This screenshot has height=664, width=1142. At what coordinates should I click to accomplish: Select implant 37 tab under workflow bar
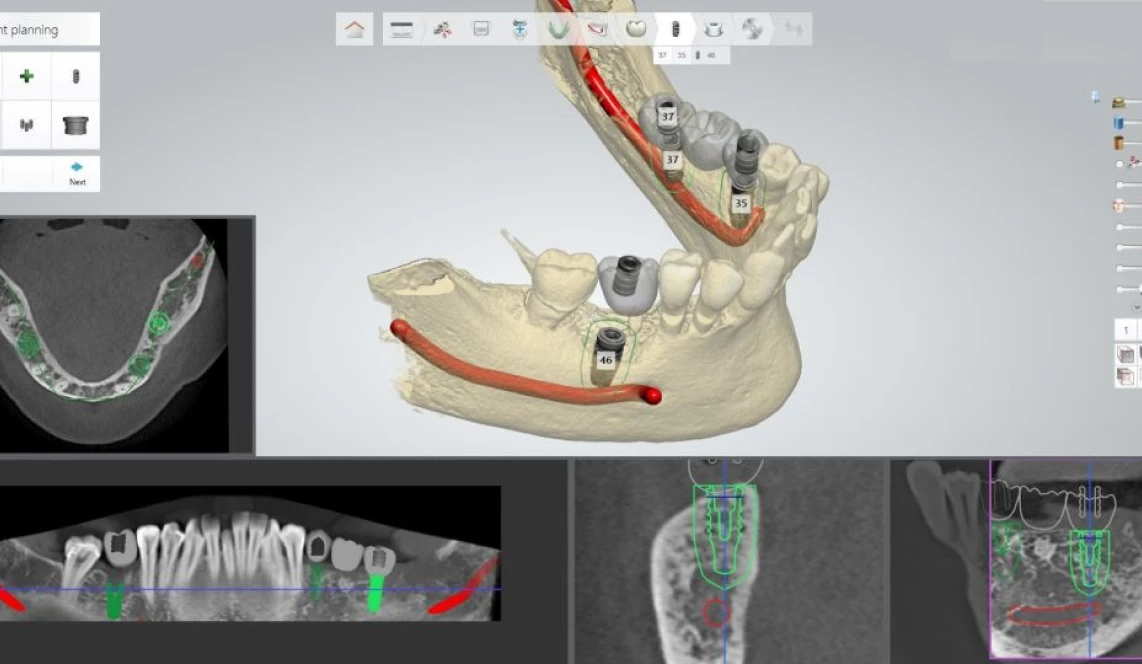click(662, 55)
